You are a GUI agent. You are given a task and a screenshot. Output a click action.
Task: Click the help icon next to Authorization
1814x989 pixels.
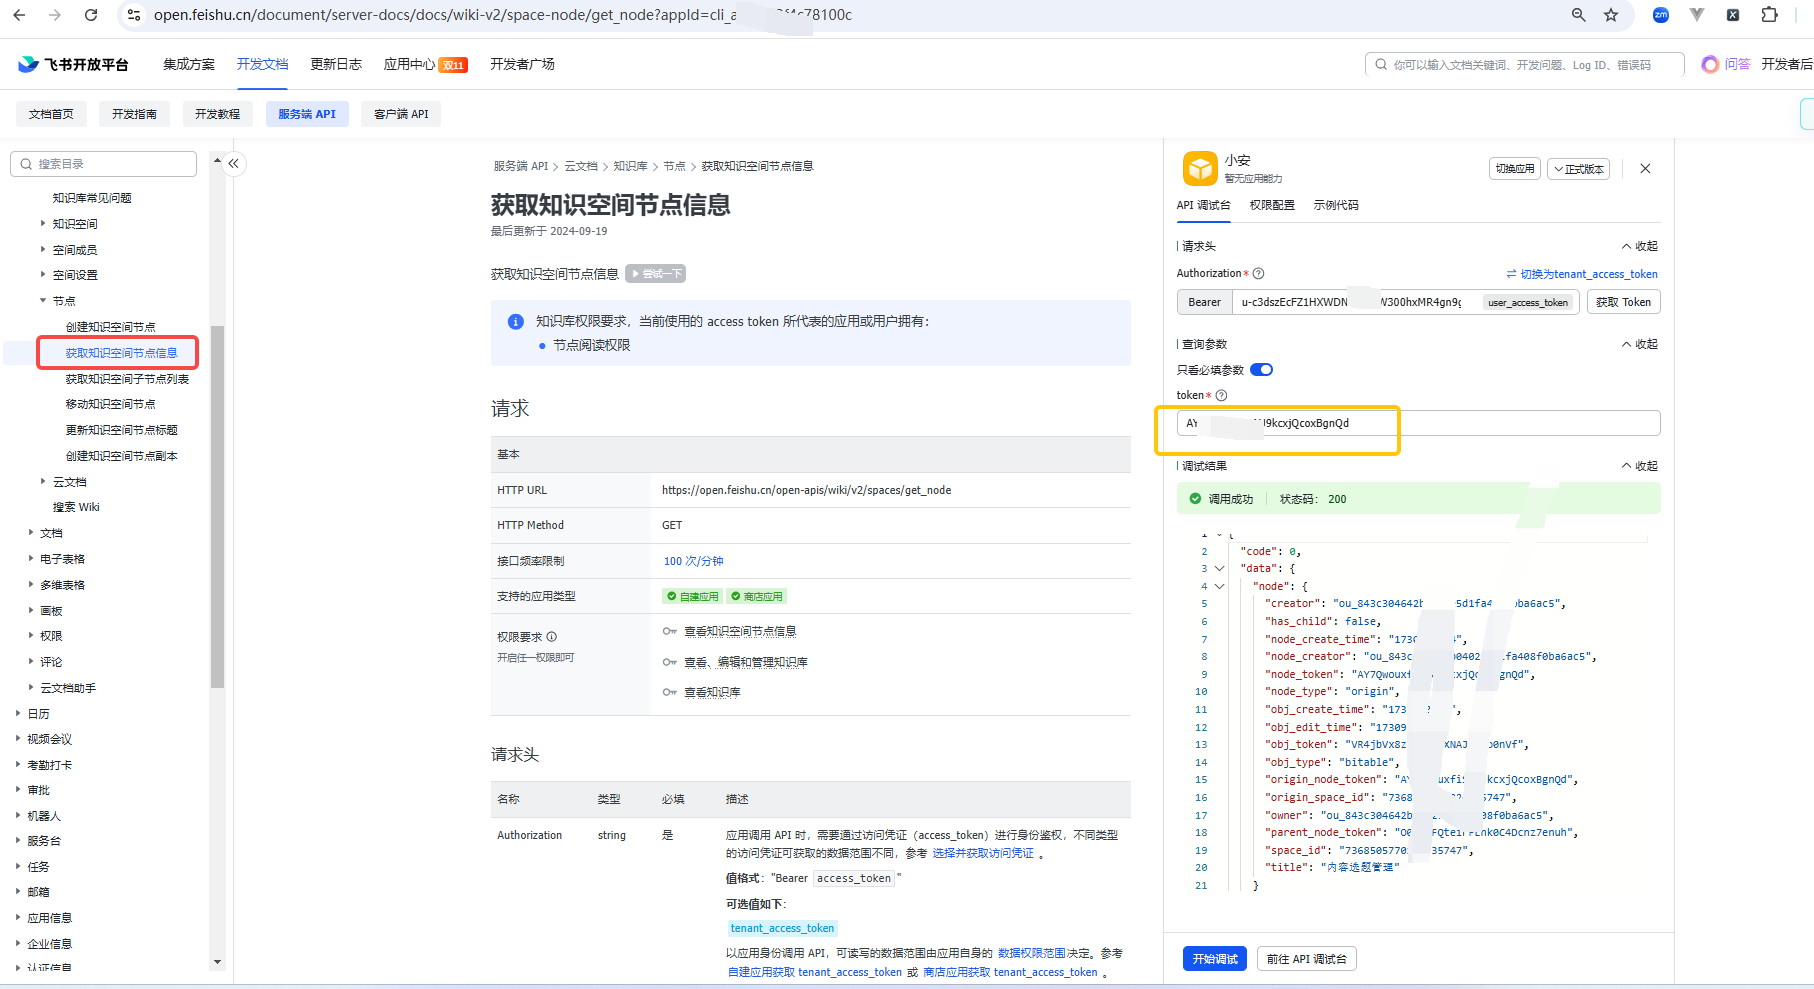tap(1259, 273)
